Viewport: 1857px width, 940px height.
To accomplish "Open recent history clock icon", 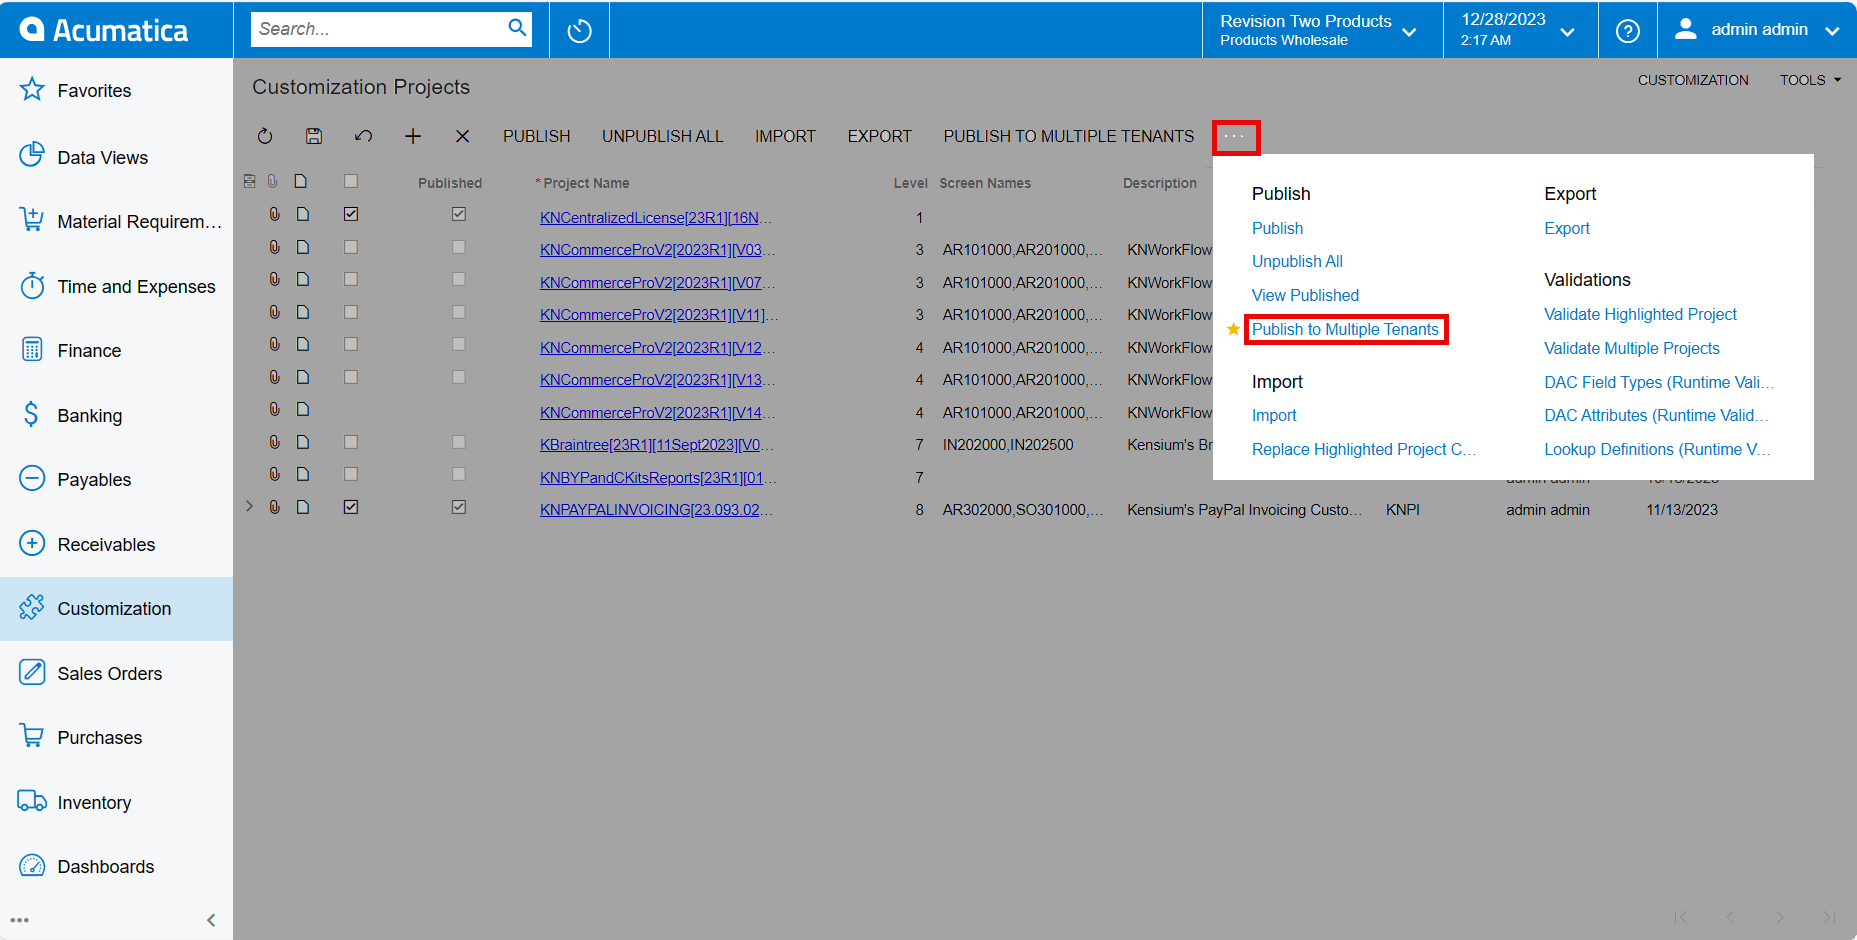I will point(579,31).
